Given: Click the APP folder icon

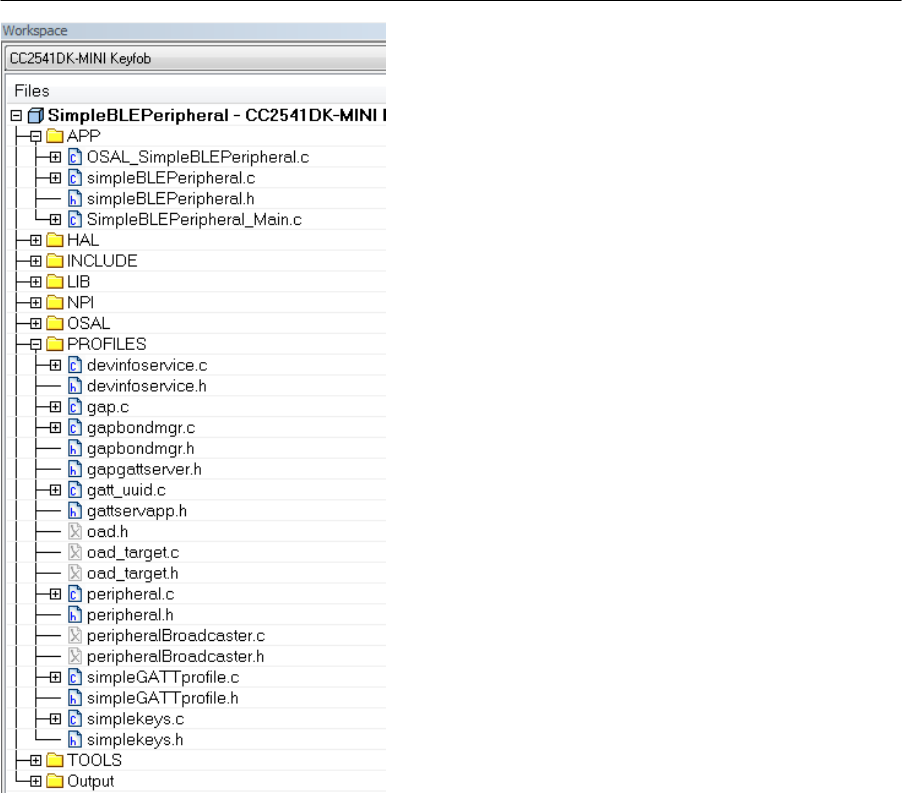Looking at the screenshot, I should pos(55,136).
